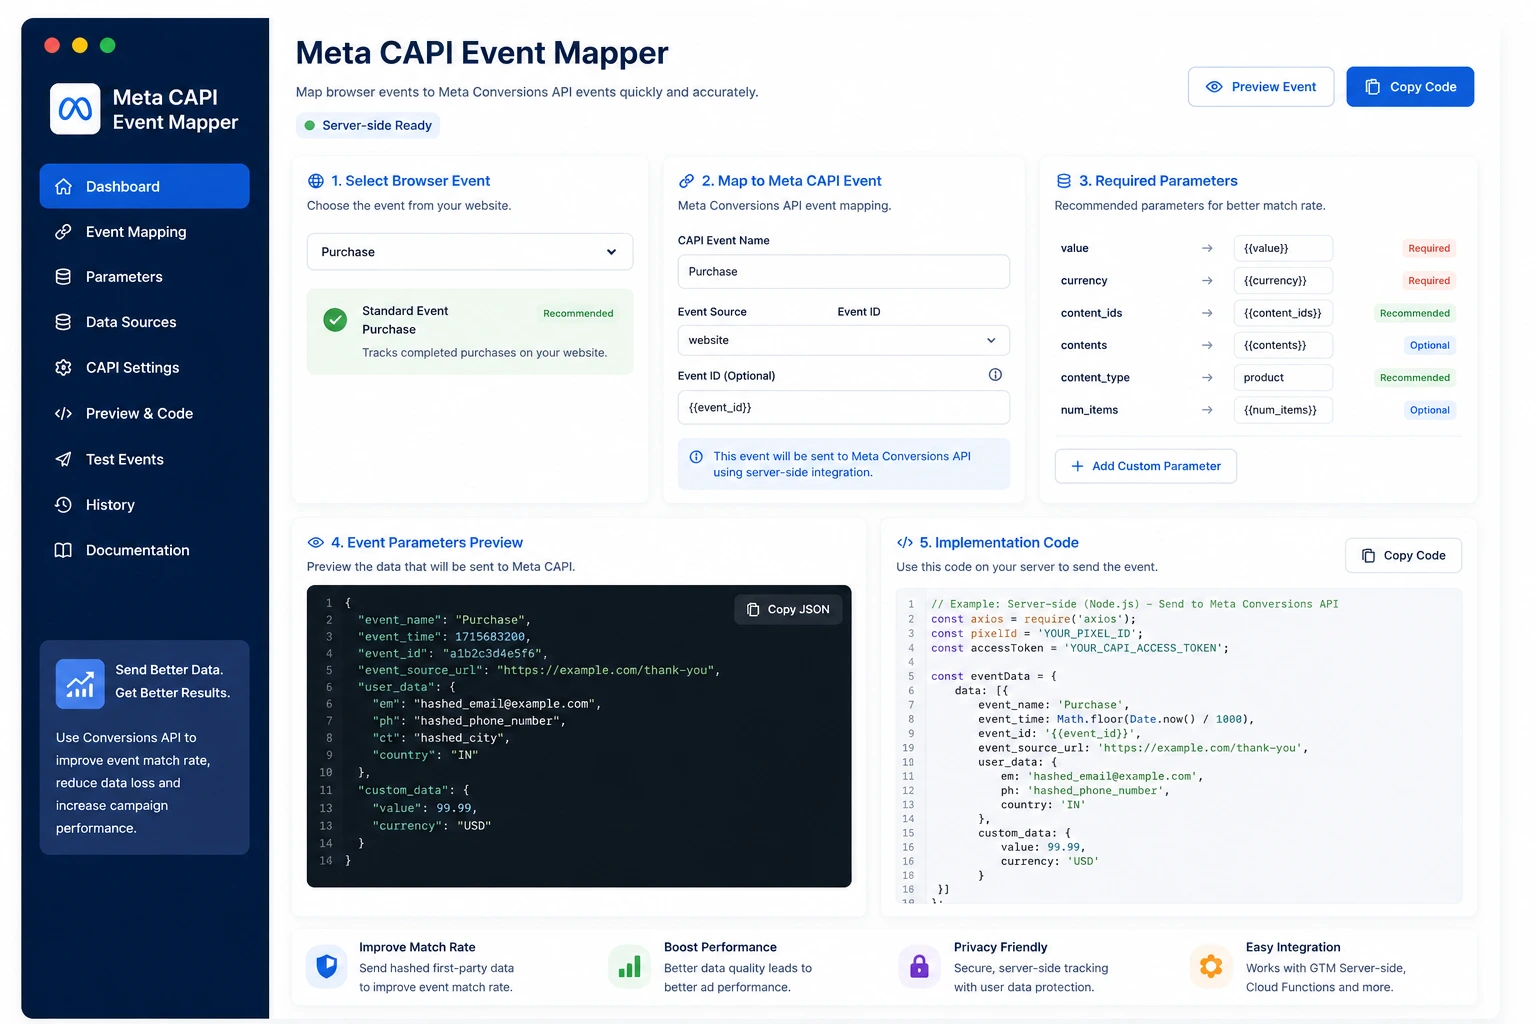1536x1024 pixels.
Task: Open Dashboard in the sidebar
Action: coord(144,187)
